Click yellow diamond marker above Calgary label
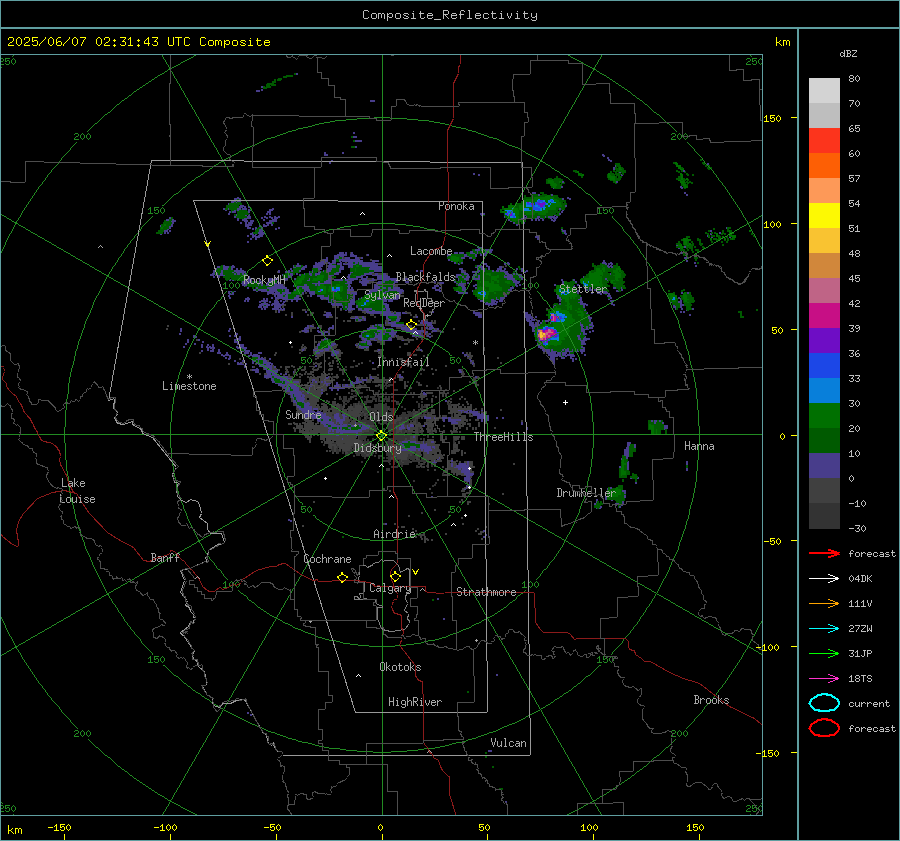 (395, 576)
